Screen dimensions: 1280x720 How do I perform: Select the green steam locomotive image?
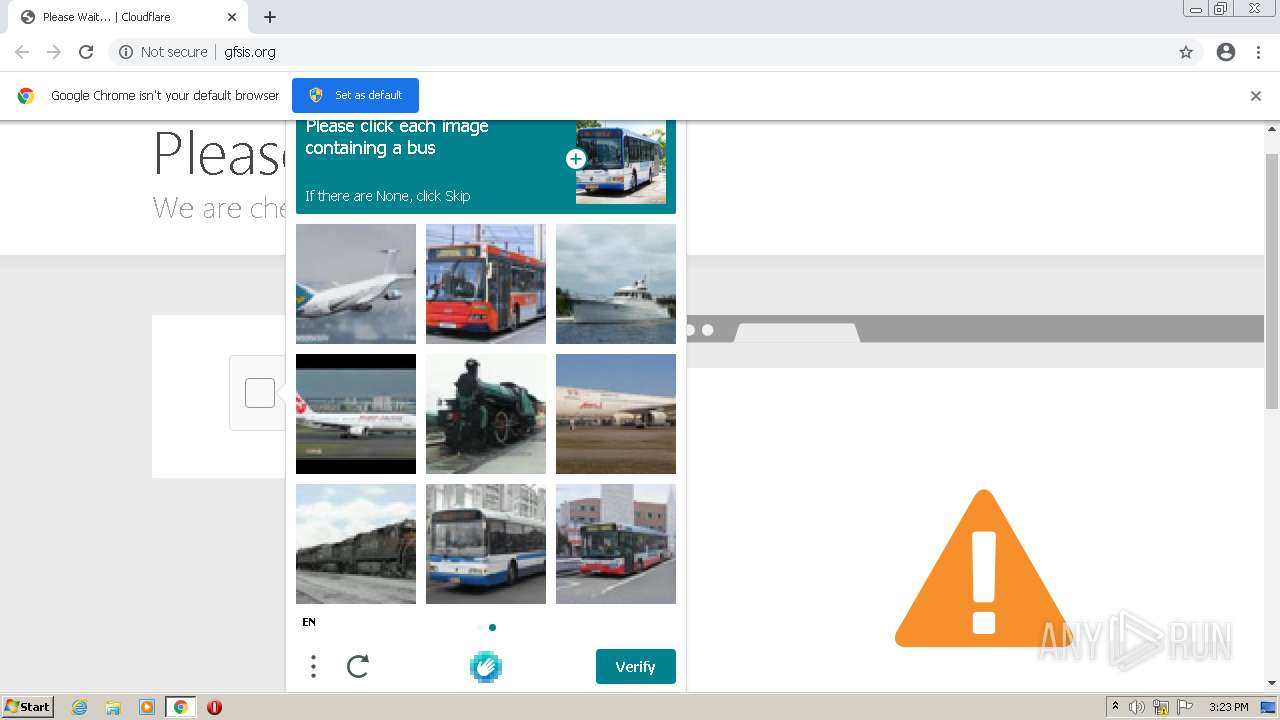pos(486,414)
